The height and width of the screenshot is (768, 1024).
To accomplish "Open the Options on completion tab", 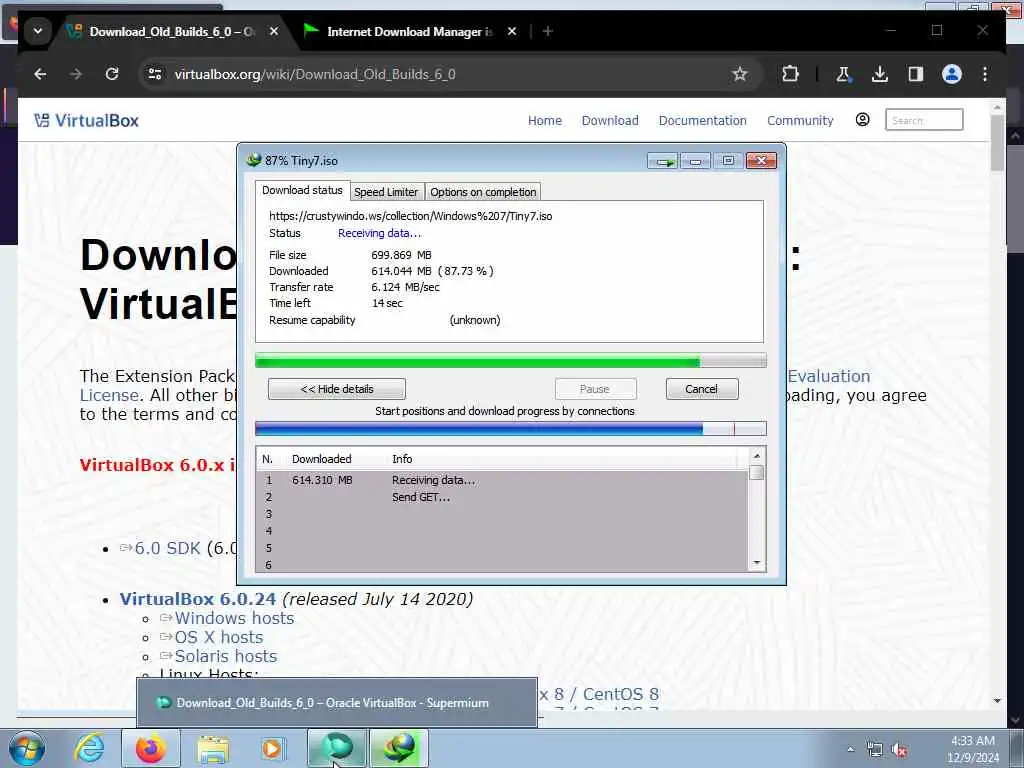I will pos(483,192).
